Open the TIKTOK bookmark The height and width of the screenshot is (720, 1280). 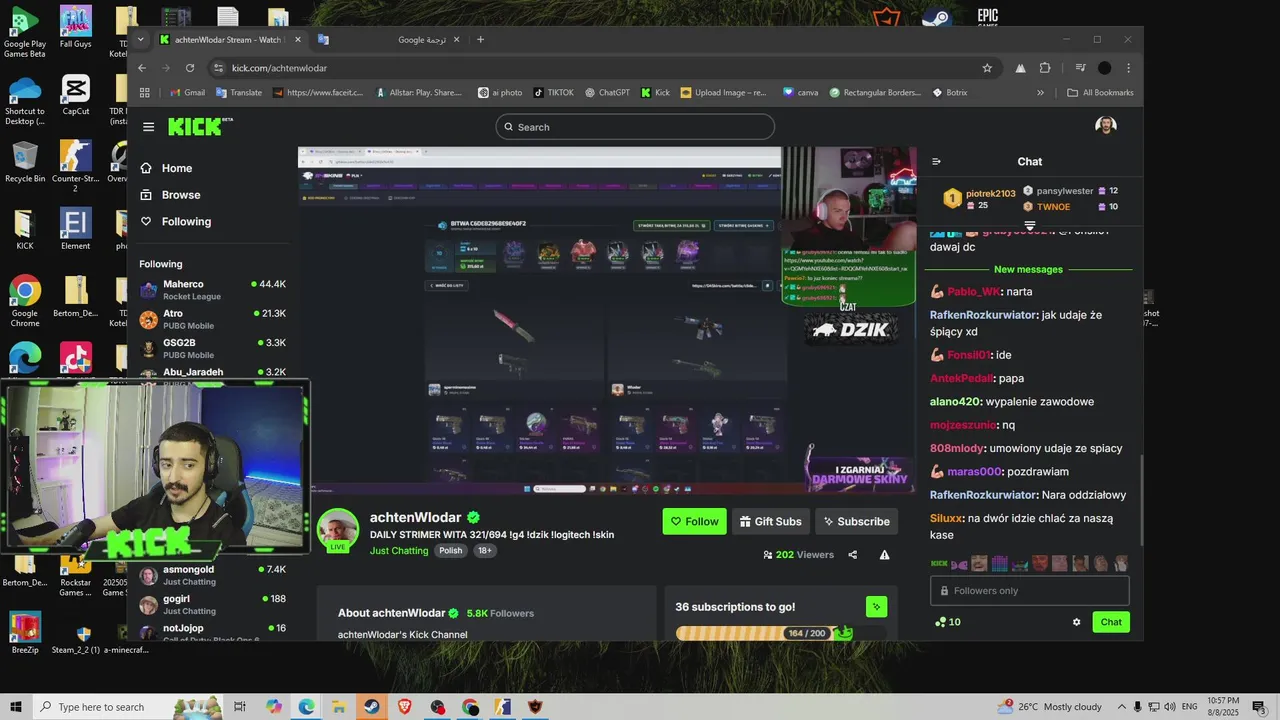(x=554, y=92)
